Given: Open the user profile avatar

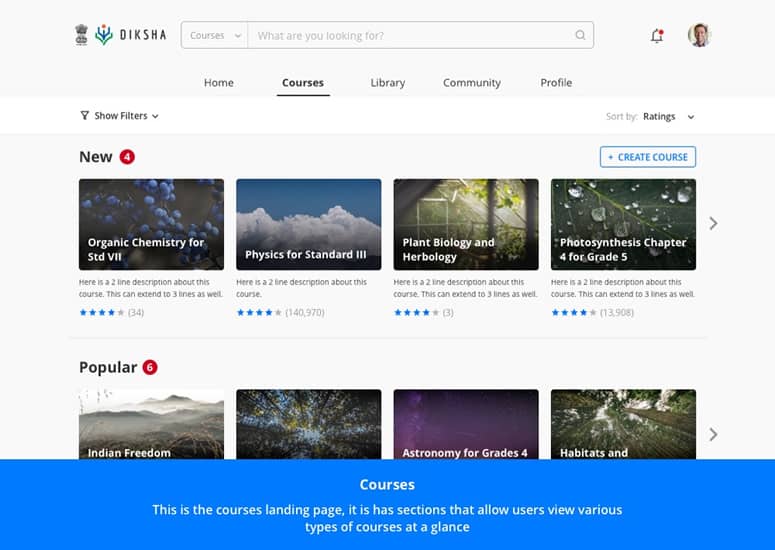Looking at the screenshot, I should click(699, 35).
